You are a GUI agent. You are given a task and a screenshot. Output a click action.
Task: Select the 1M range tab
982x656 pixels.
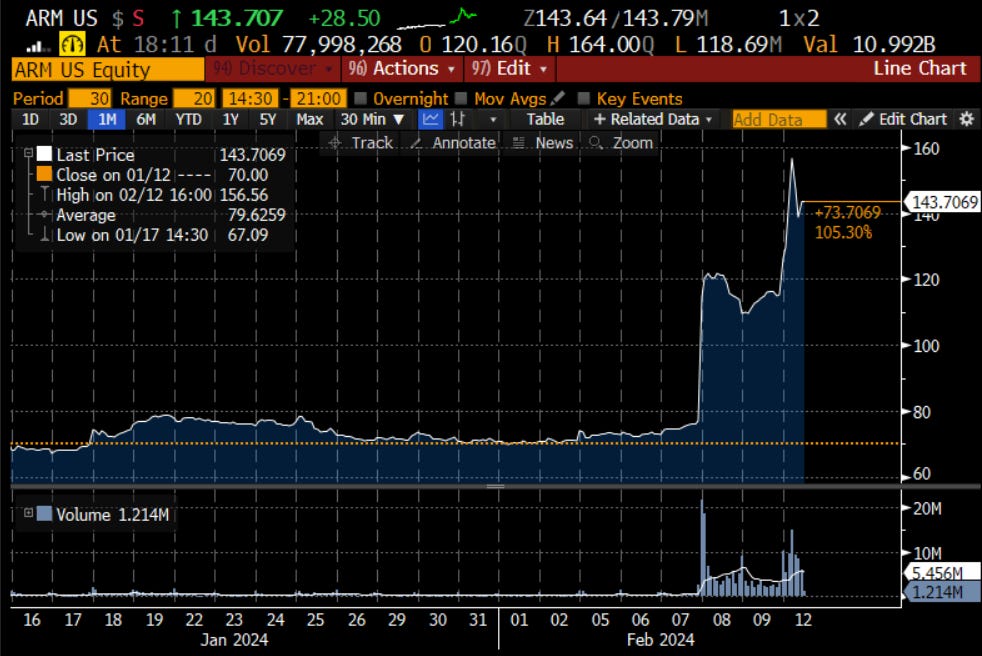click(107, 119)
